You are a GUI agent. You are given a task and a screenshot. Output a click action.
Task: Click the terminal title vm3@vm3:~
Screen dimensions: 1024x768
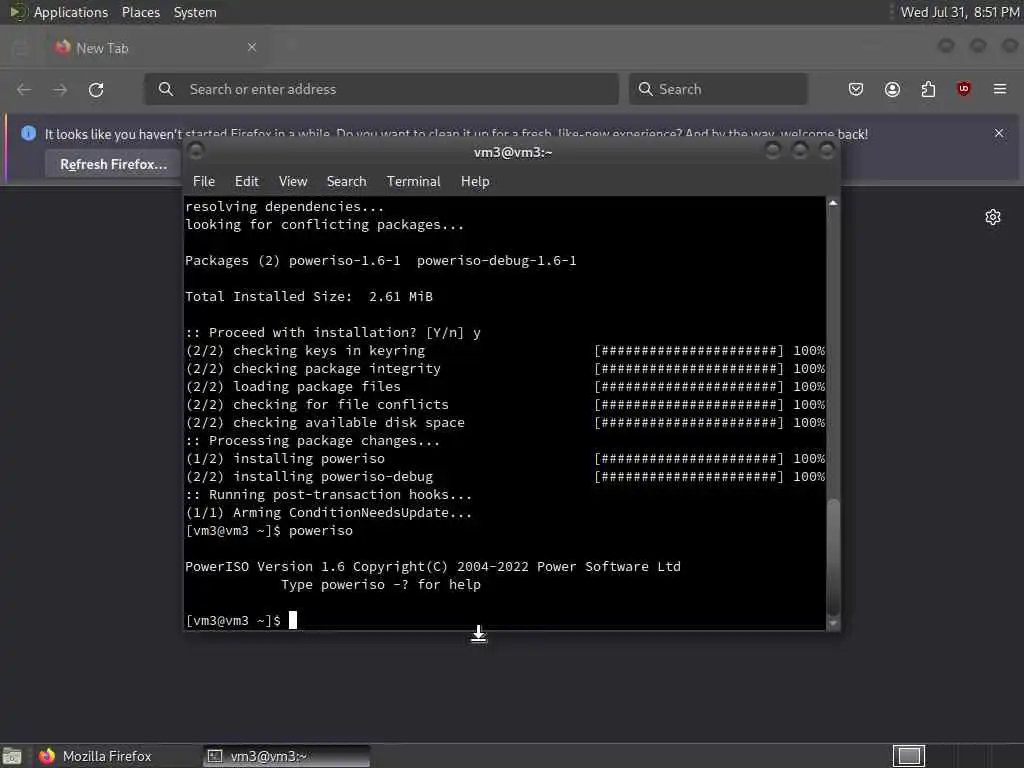coord(513,152)
